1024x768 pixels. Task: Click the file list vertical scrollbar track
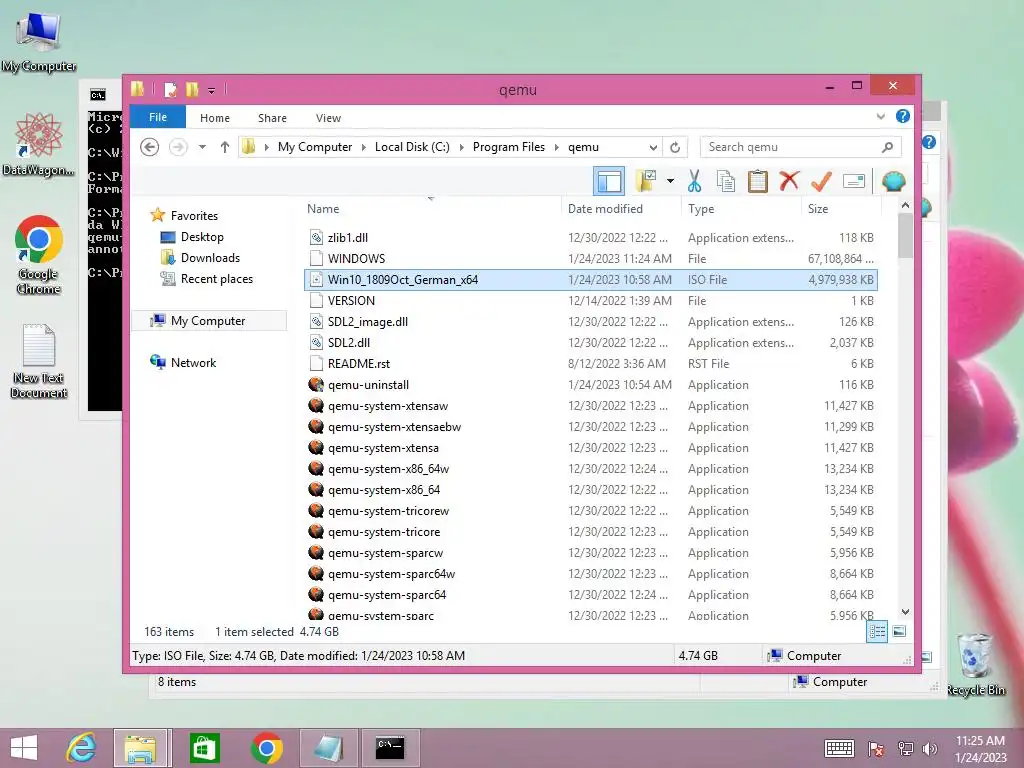tap(905, 431)
